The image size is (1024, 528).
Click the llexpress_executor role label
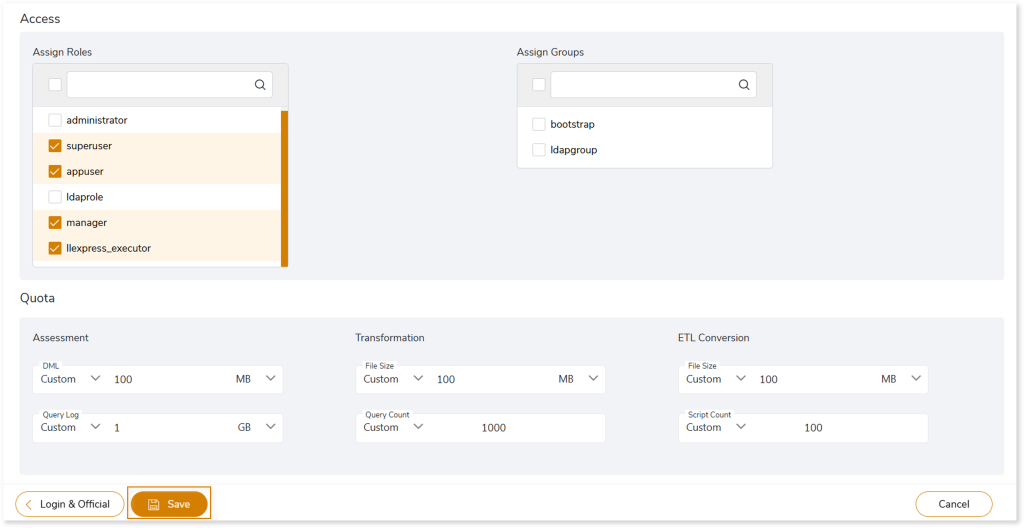pos(108,248)
